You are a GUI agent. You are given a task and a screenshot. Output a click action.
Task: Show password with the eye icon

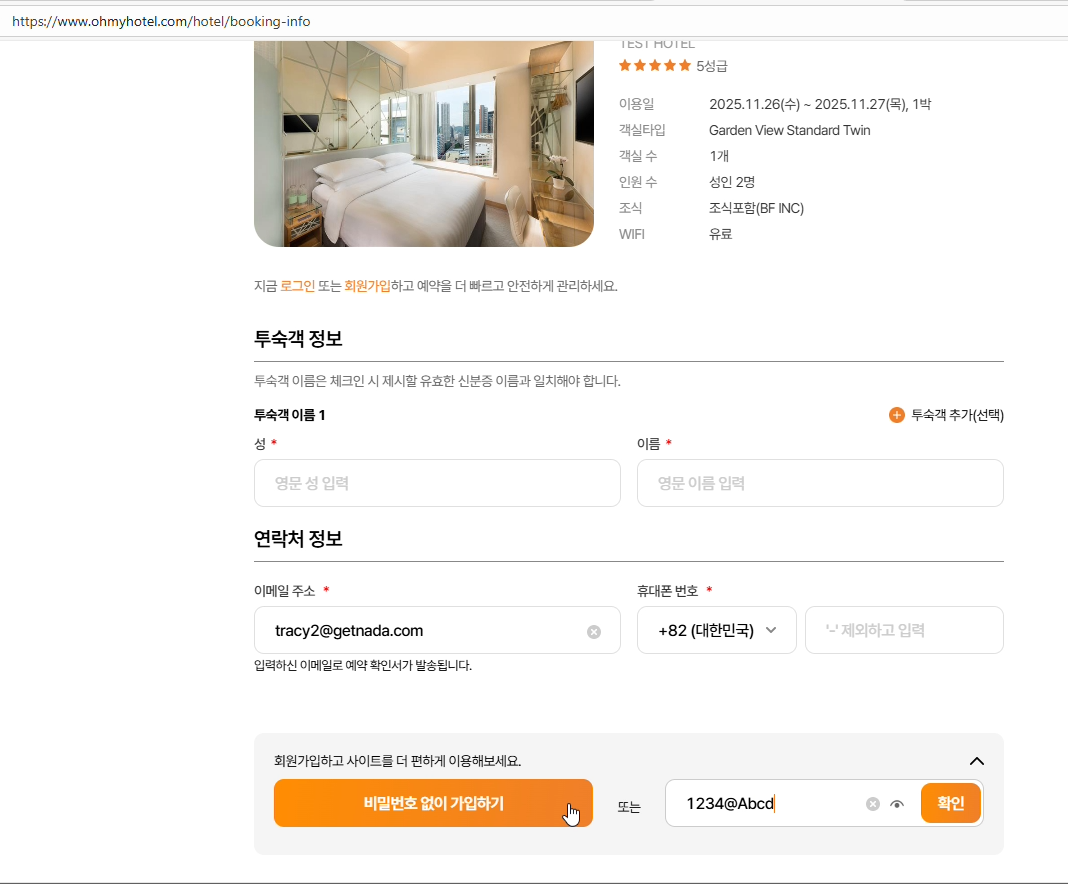coord(897,804)
